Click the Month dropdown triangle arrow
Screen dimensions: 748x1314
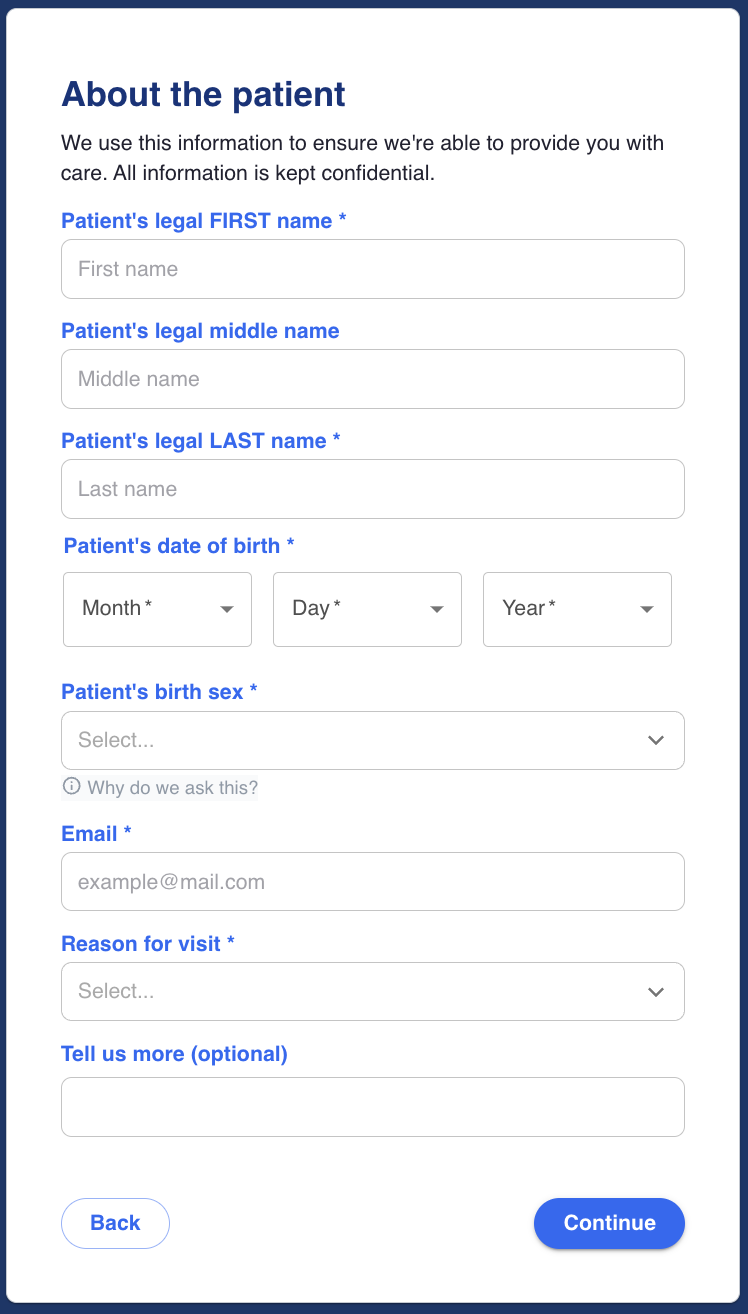[x=227, y=609]
